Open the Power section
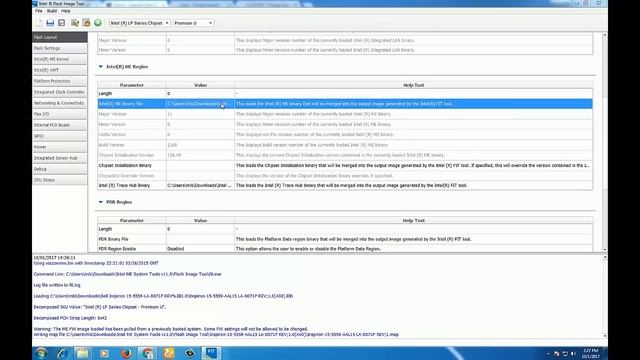Screen dimensions: 640x360 (x=60, y=147)
